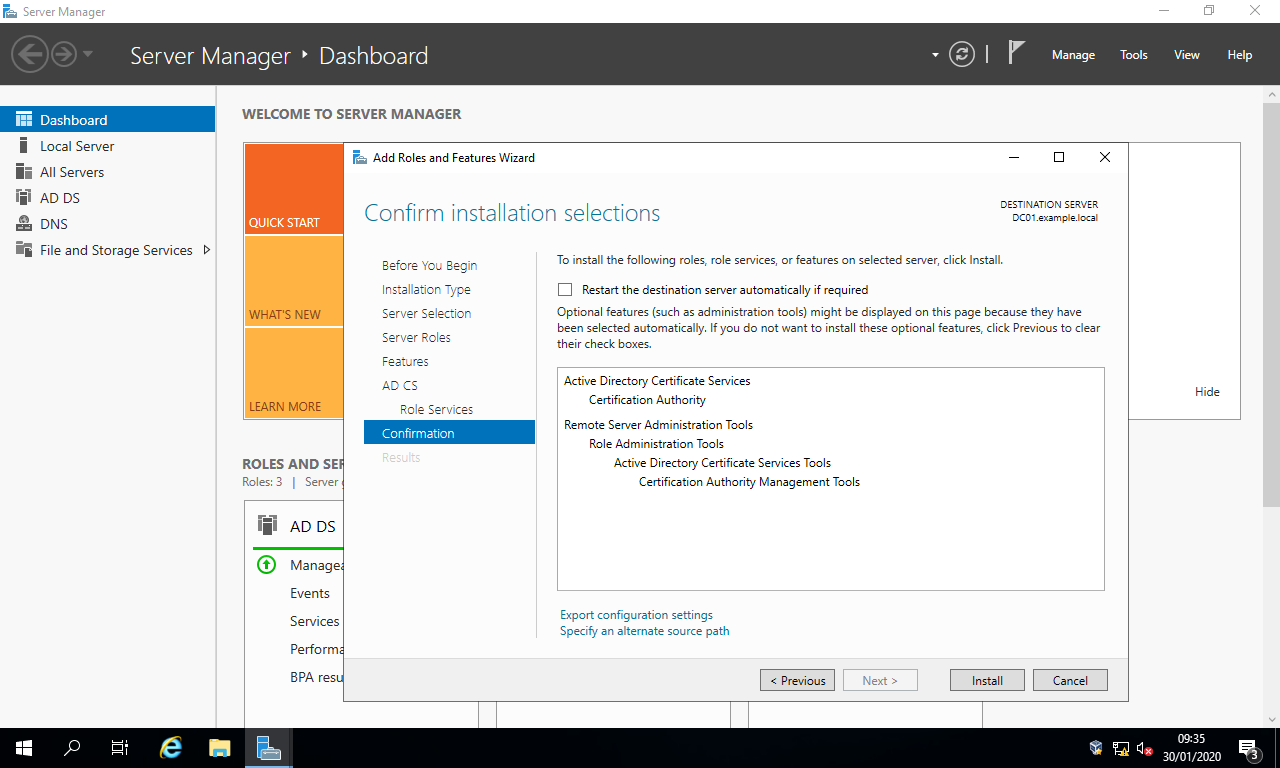Viewport: 1280px width, 768px height.
Task: Hide the welcome tile
Action: pyautogui.click(x=1207, y=392)
